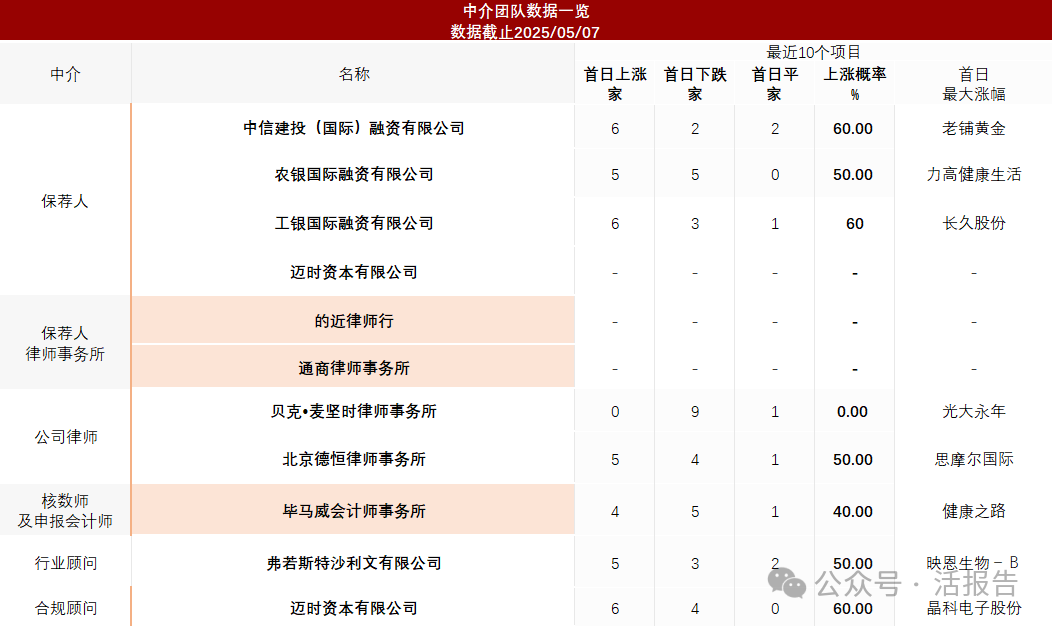1052x626 pixels.
Task: Click the 上涨概率% column header
Action: [x=855, y=84]
